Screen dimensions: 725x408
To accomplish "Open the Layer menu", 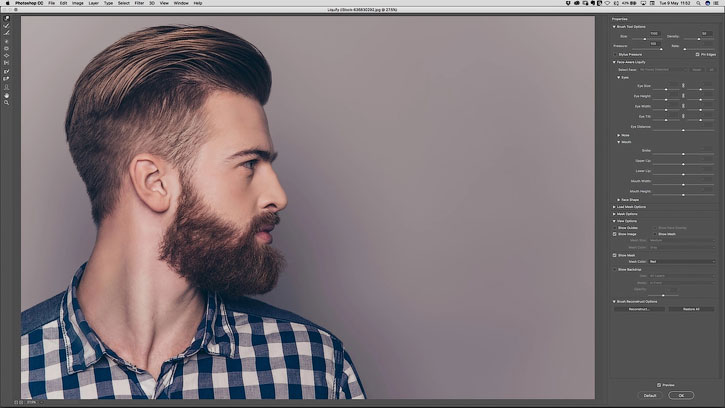I will tap(93, 3).
